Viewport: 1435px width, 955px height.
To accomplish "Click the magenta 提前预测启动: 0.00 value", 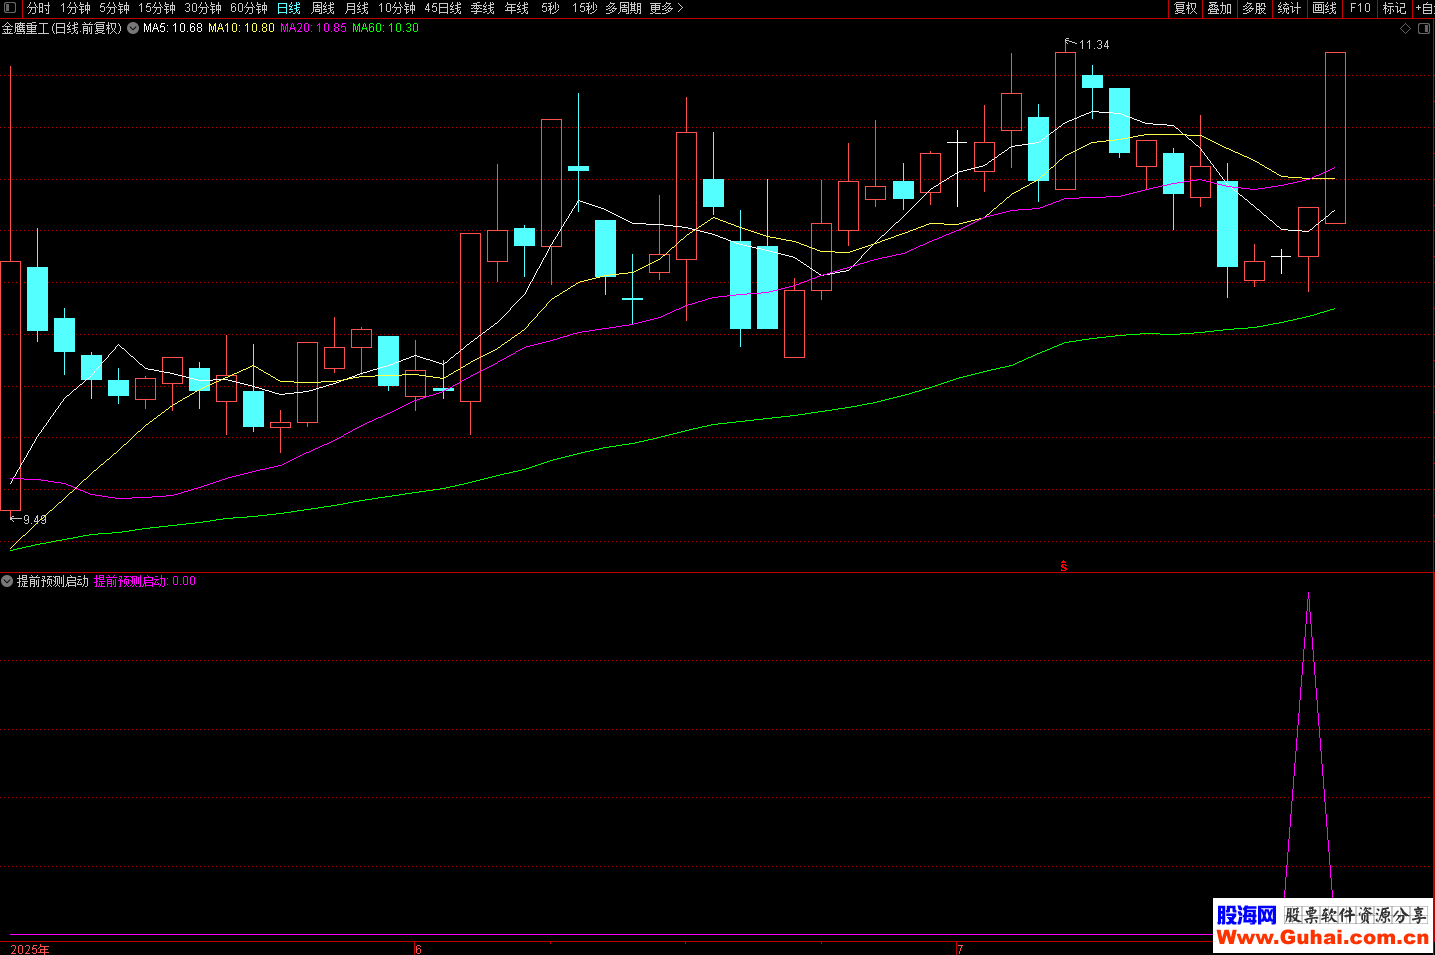I will pyautogui.click(x=145, y=581).
